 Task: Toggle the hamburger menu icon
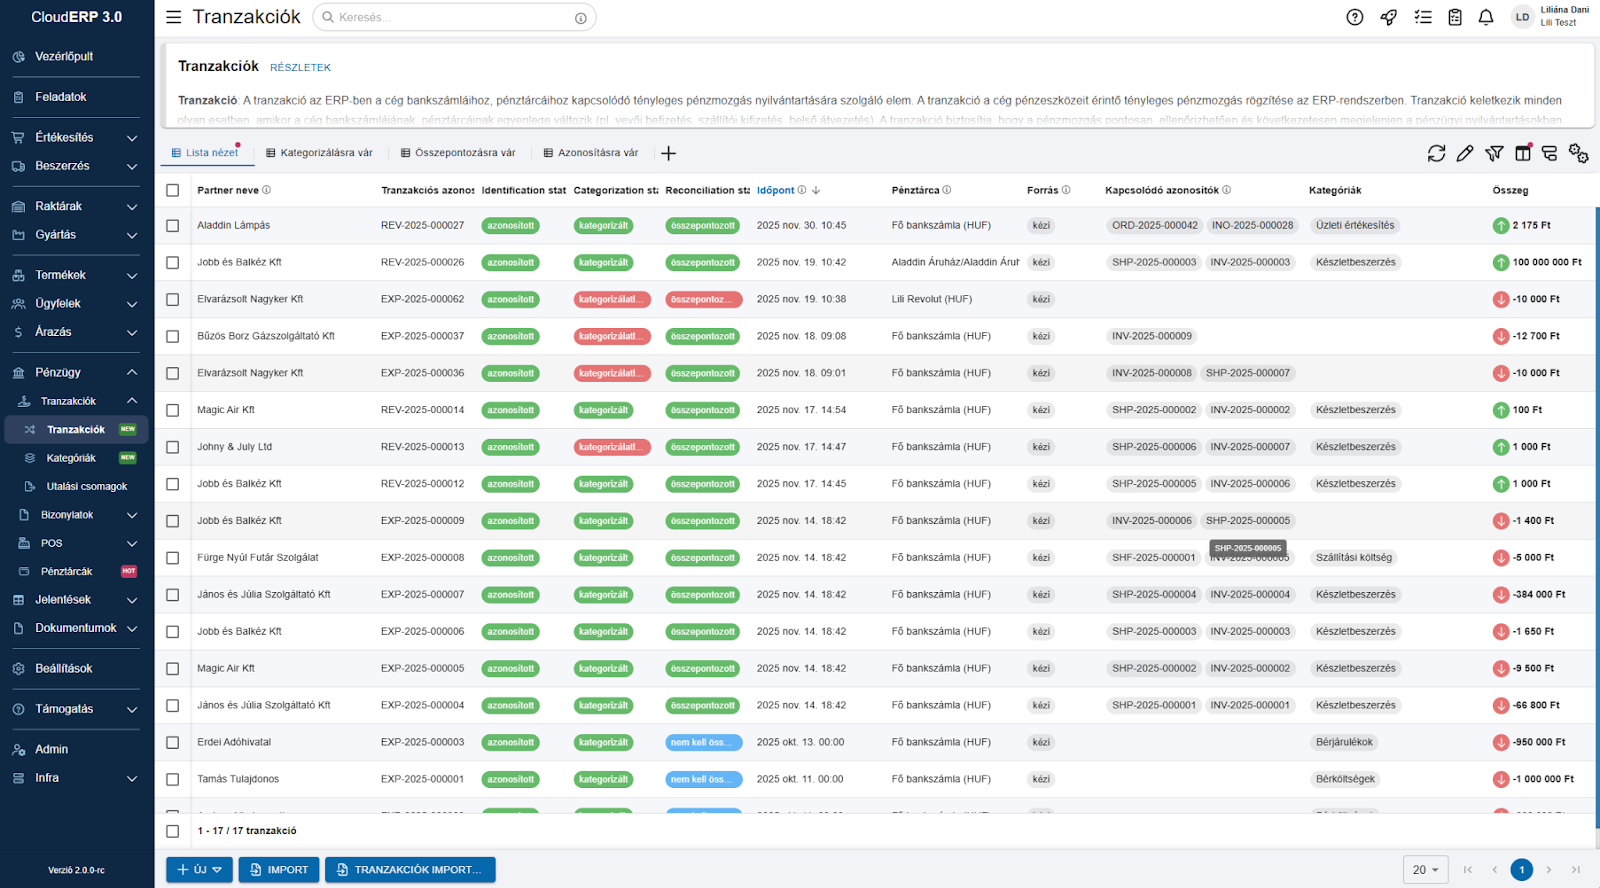[x=173, y=17]
